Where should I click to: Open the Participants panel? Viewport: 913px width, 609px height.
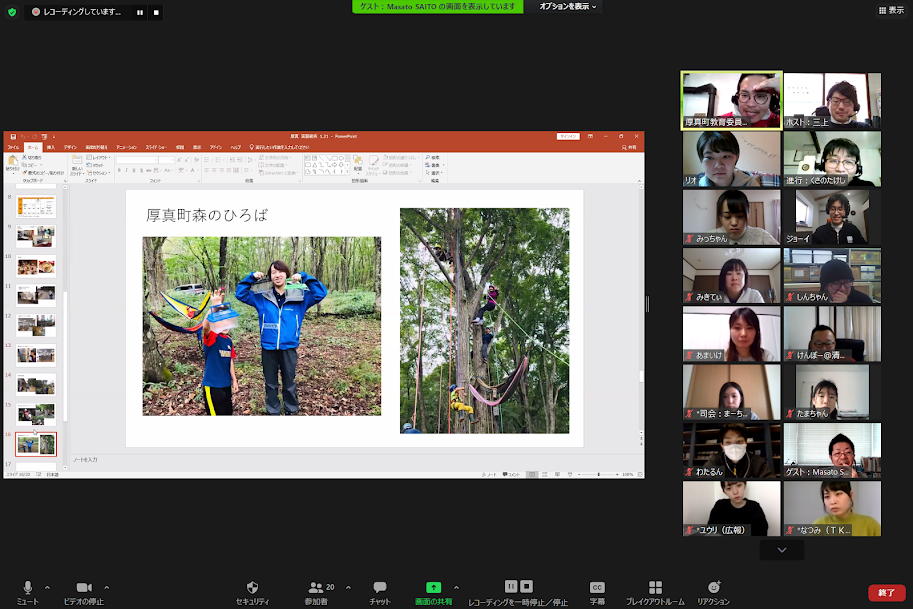(x=316, y=587)
